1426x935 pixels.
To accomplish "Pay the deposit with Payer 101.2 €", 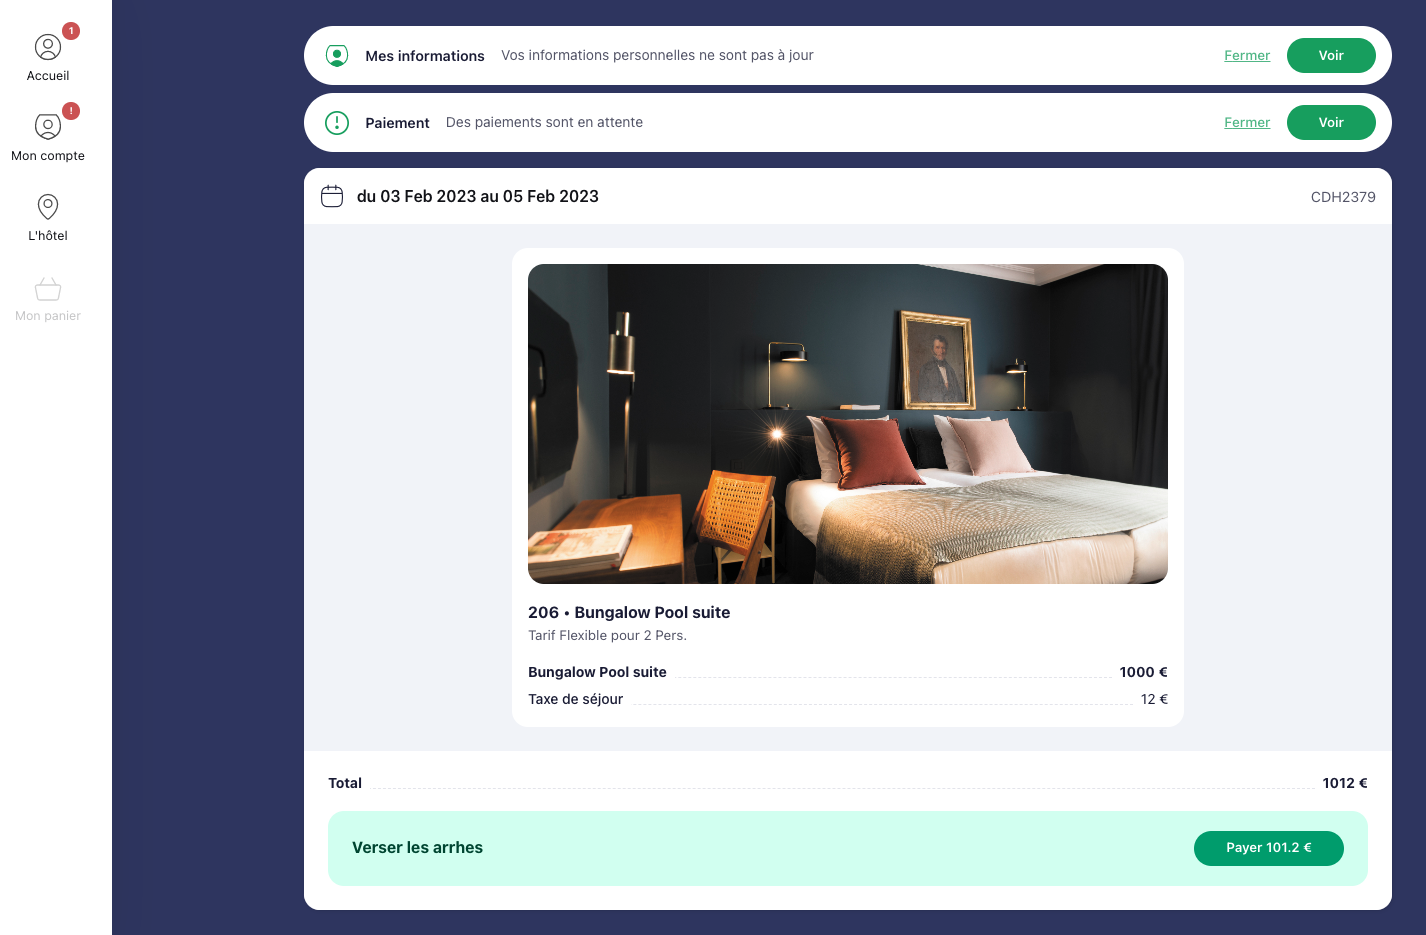I will pyautogui.click(x=1269, y=848).
